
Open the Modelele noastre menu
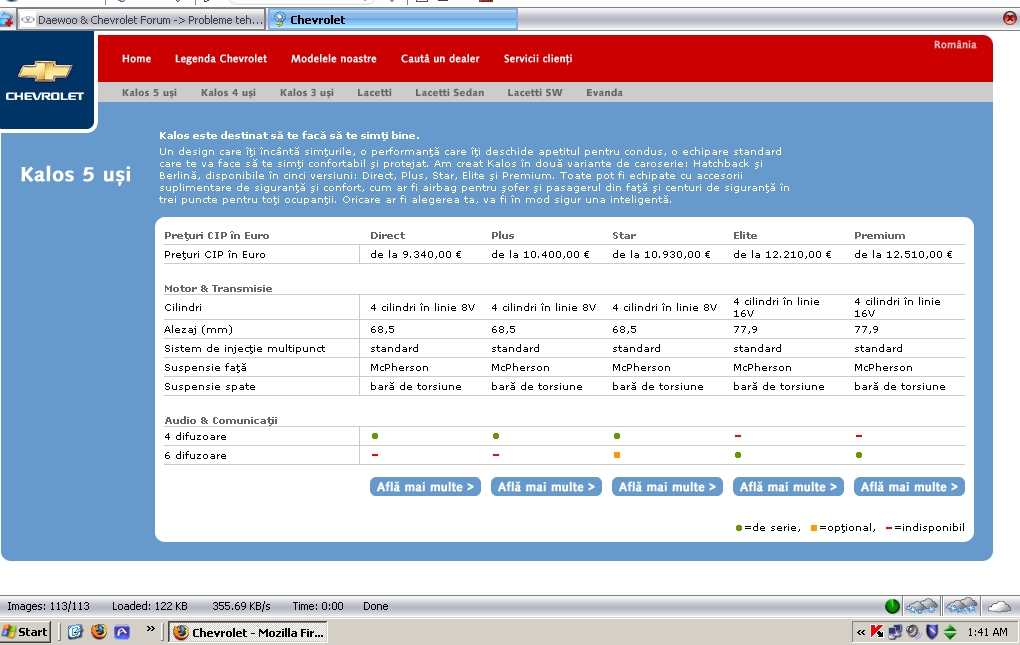tap(333, 59)
